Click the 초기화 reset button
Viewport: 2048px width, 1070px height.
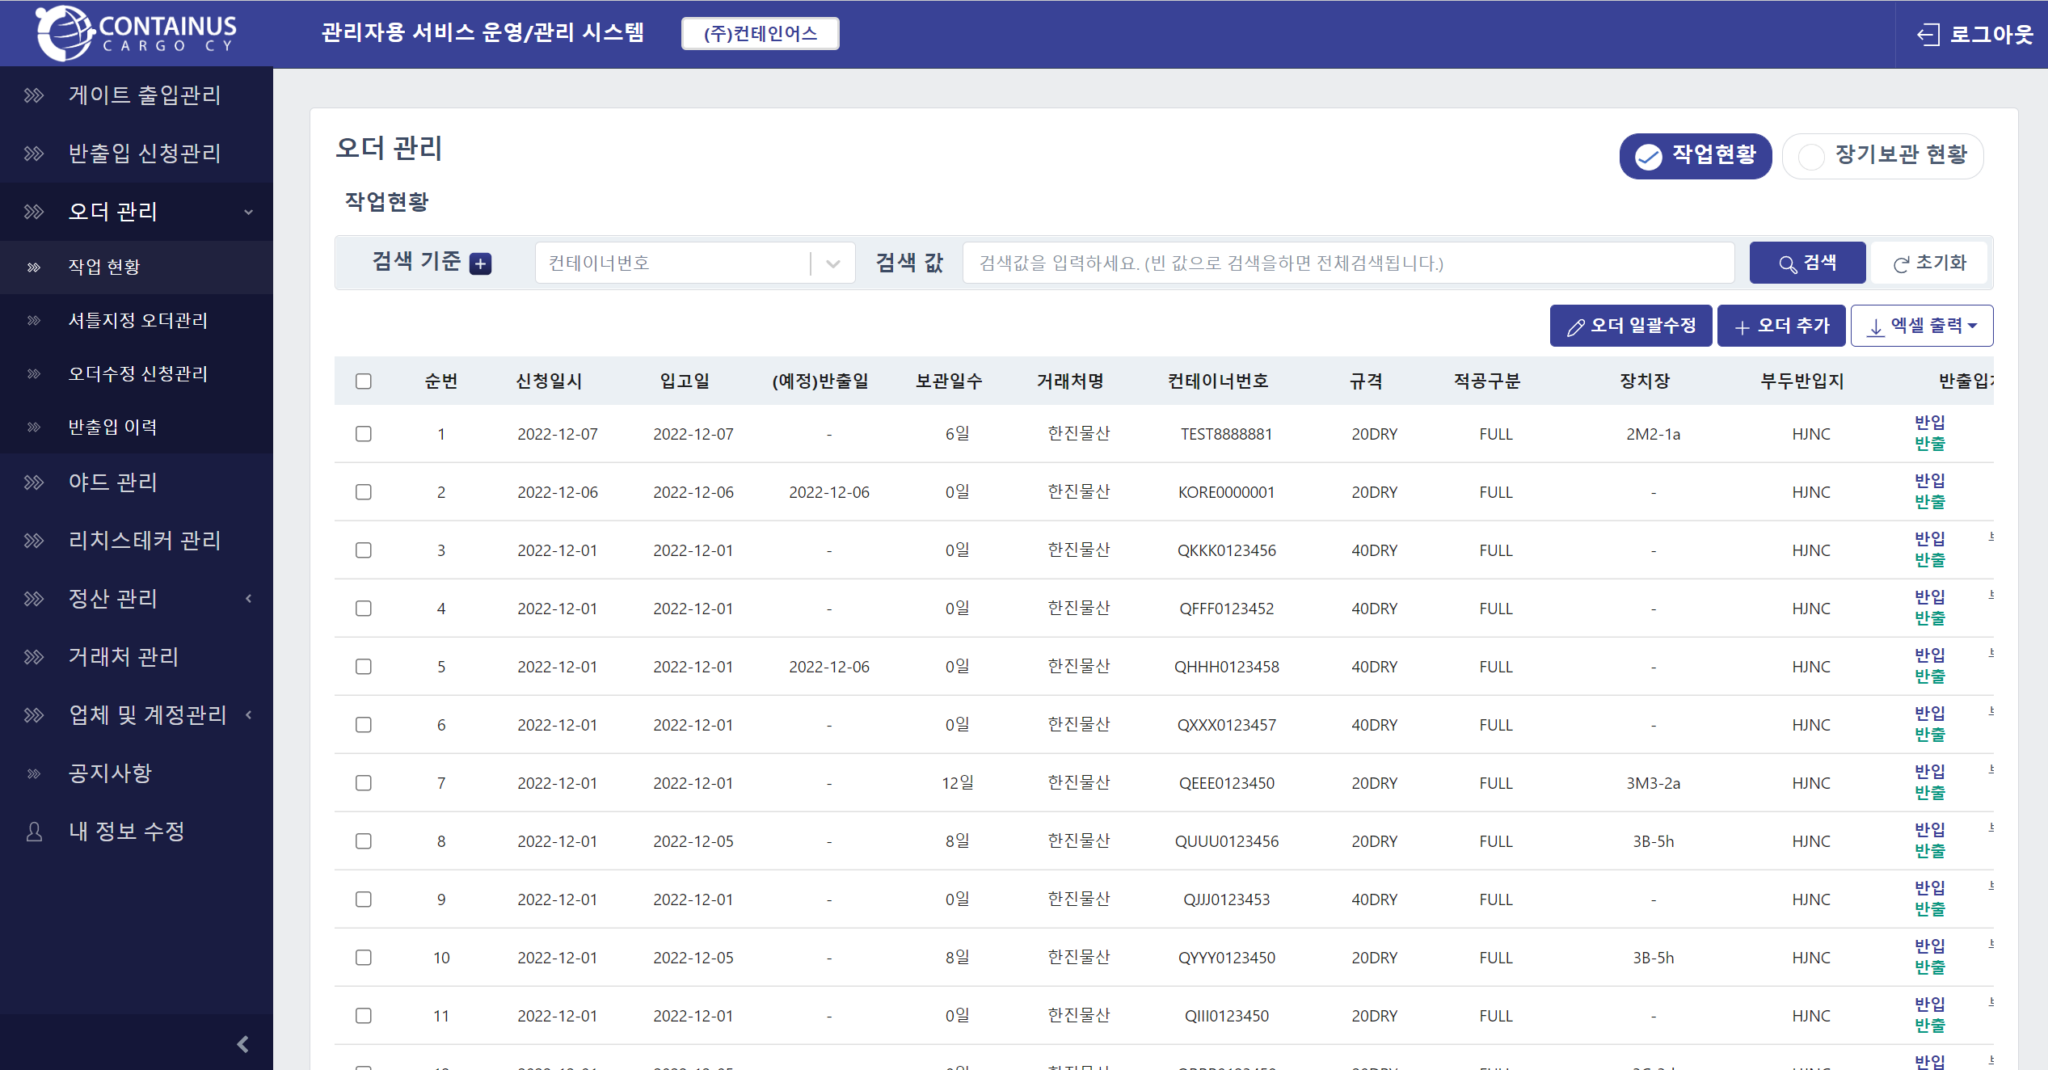point(1929,263)
